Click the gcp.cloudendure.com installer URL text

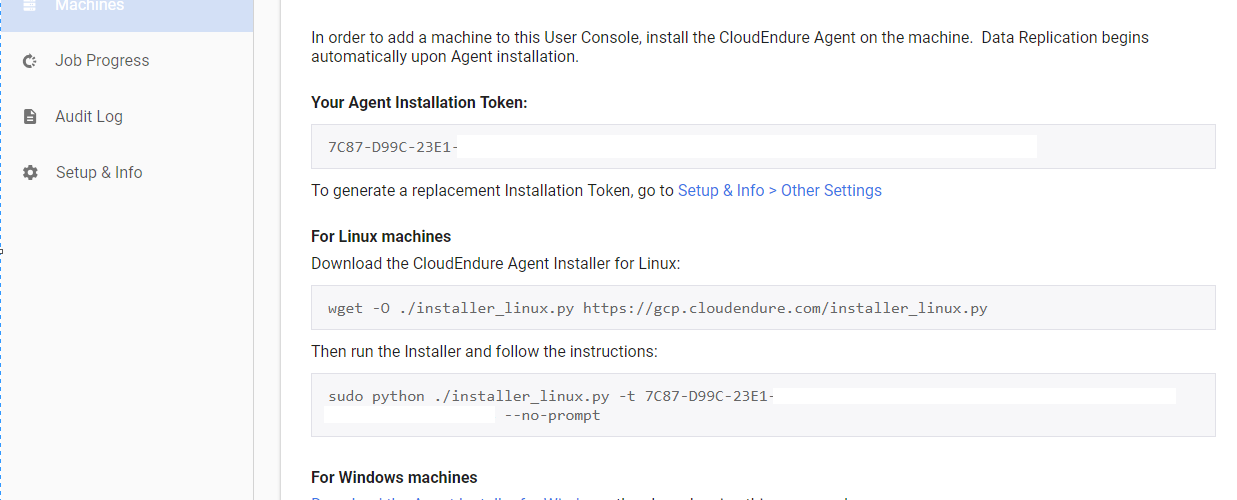(x=785, y=308)
